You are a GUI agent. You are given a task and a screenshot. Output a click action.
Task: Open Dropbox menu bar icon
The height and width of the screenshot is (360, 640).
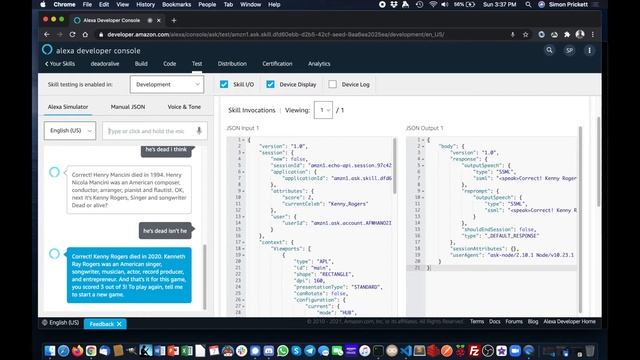[394, 4]
